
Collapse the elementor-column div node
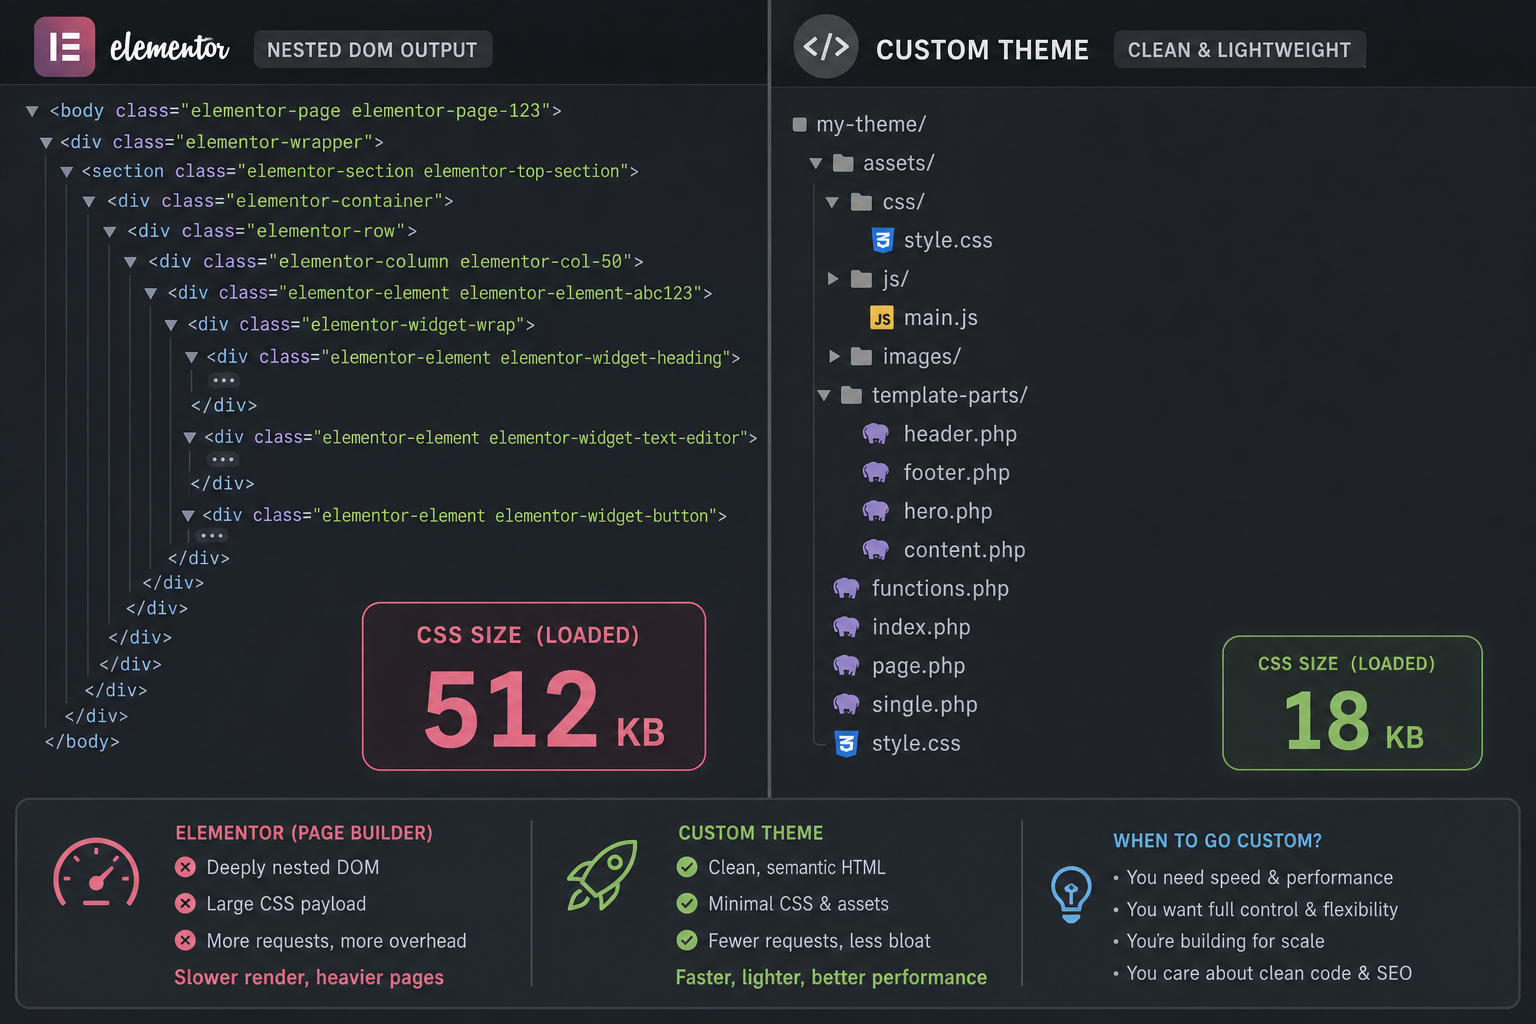tap(130, 262)
